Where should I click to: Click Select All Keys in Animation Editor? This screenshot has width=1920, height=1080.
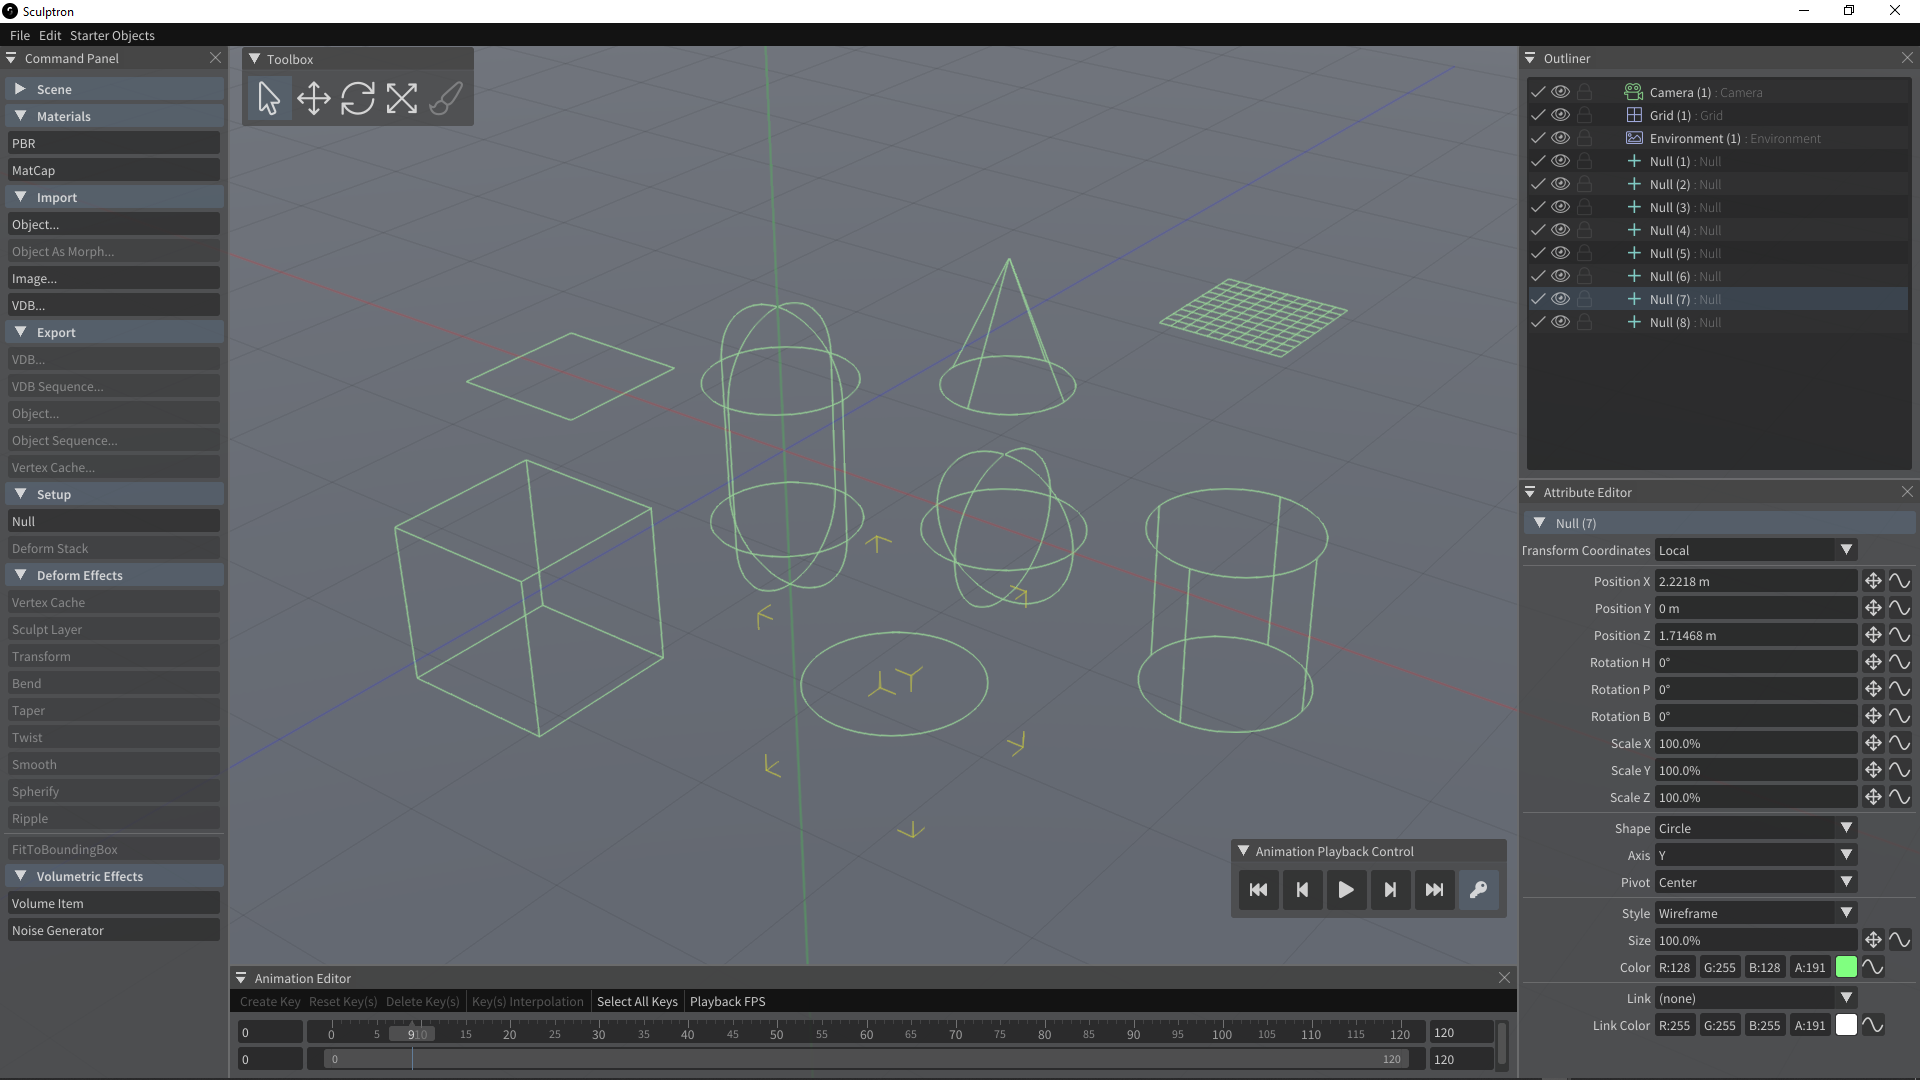click(x=637, y=1001)
